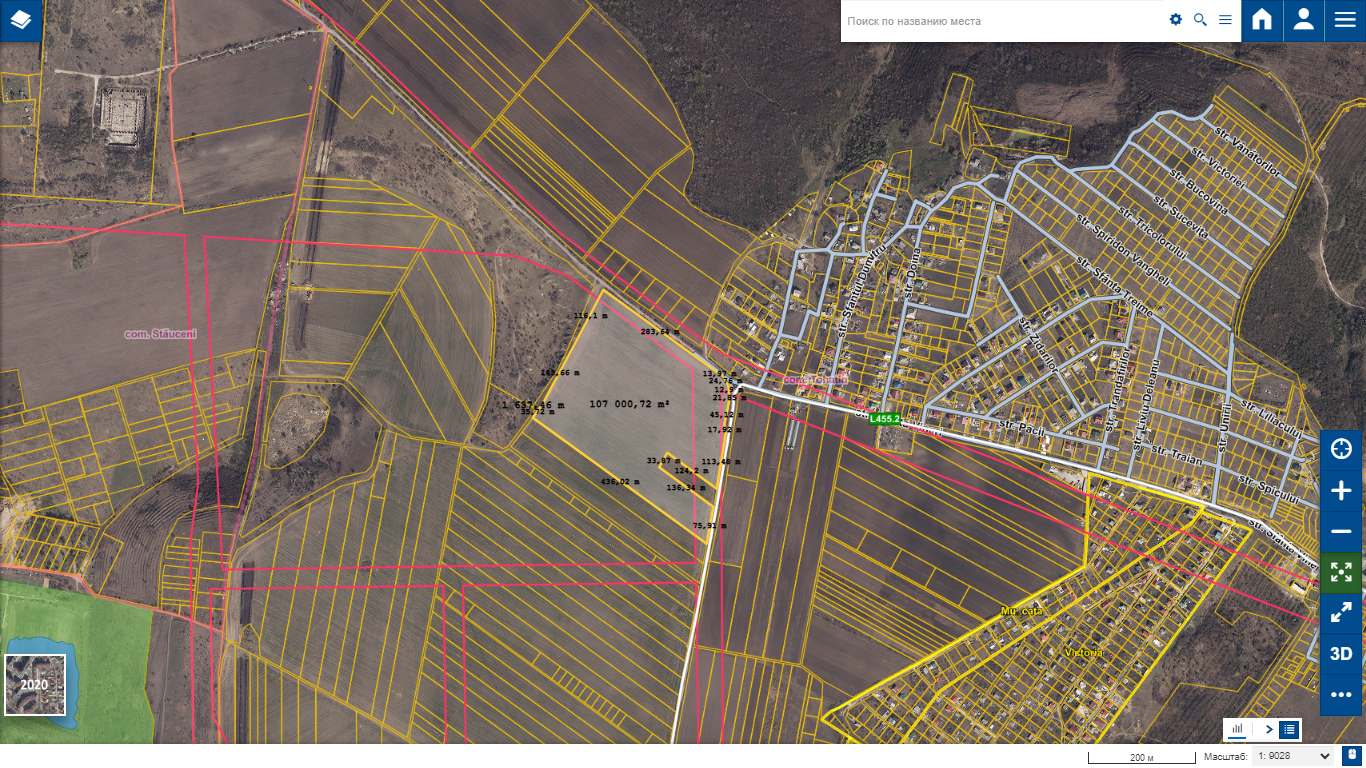Expand more tools with three dots
The image size is (1366, 768).
click(x=1341, y=695)
